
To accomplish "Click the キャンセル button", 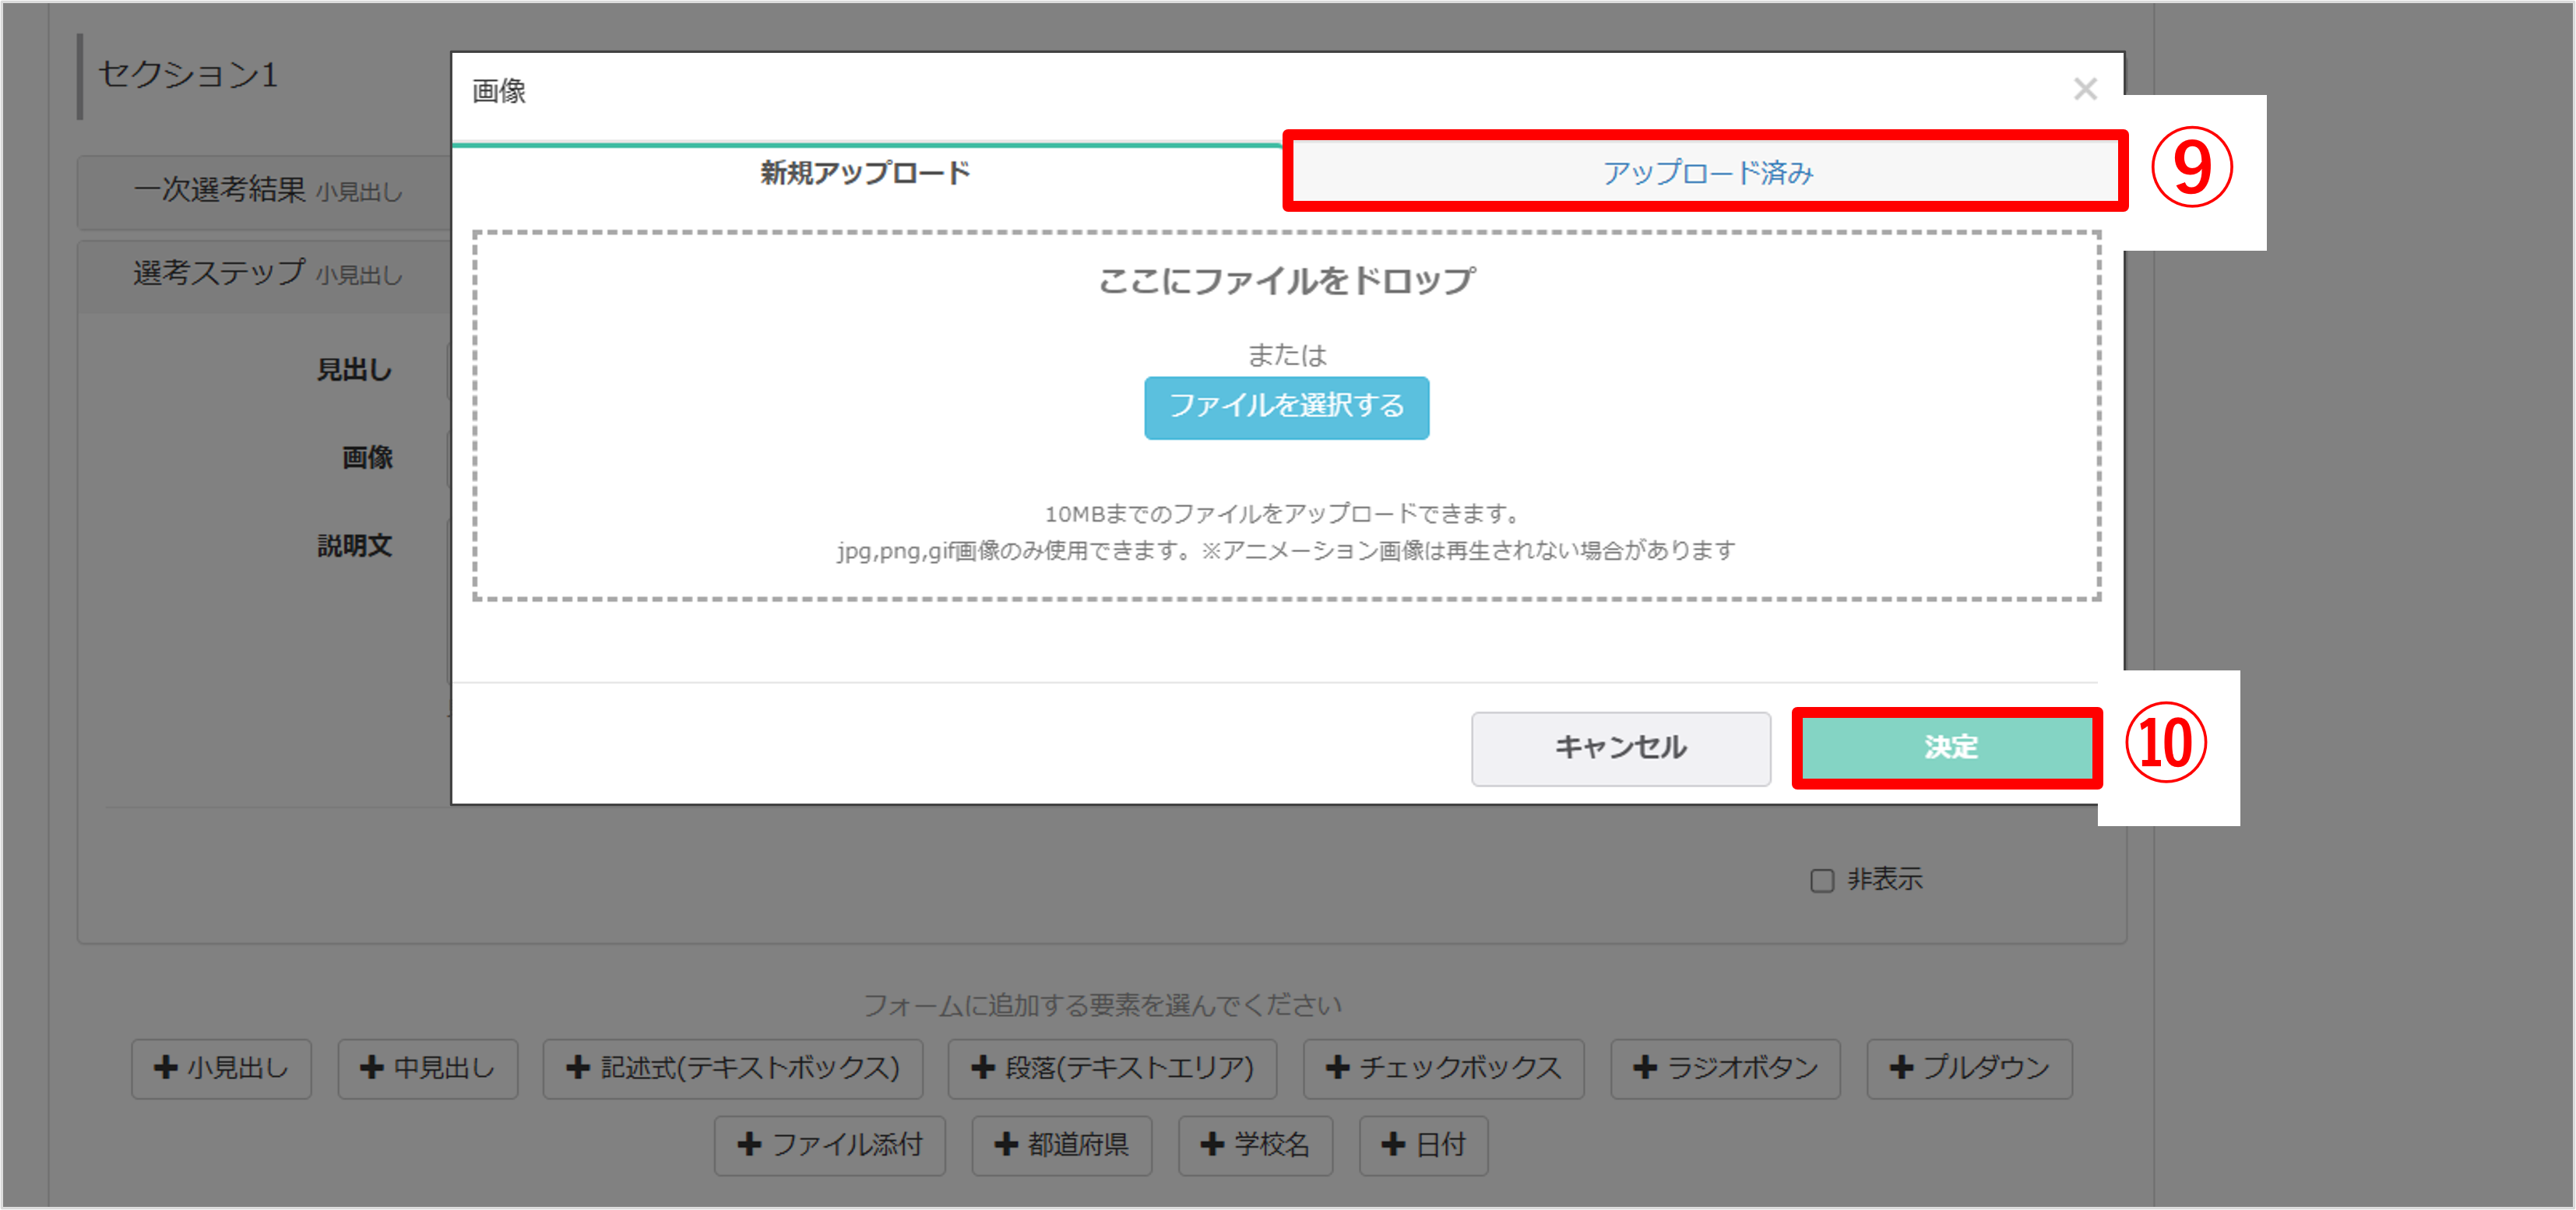I will [1620, 748].
